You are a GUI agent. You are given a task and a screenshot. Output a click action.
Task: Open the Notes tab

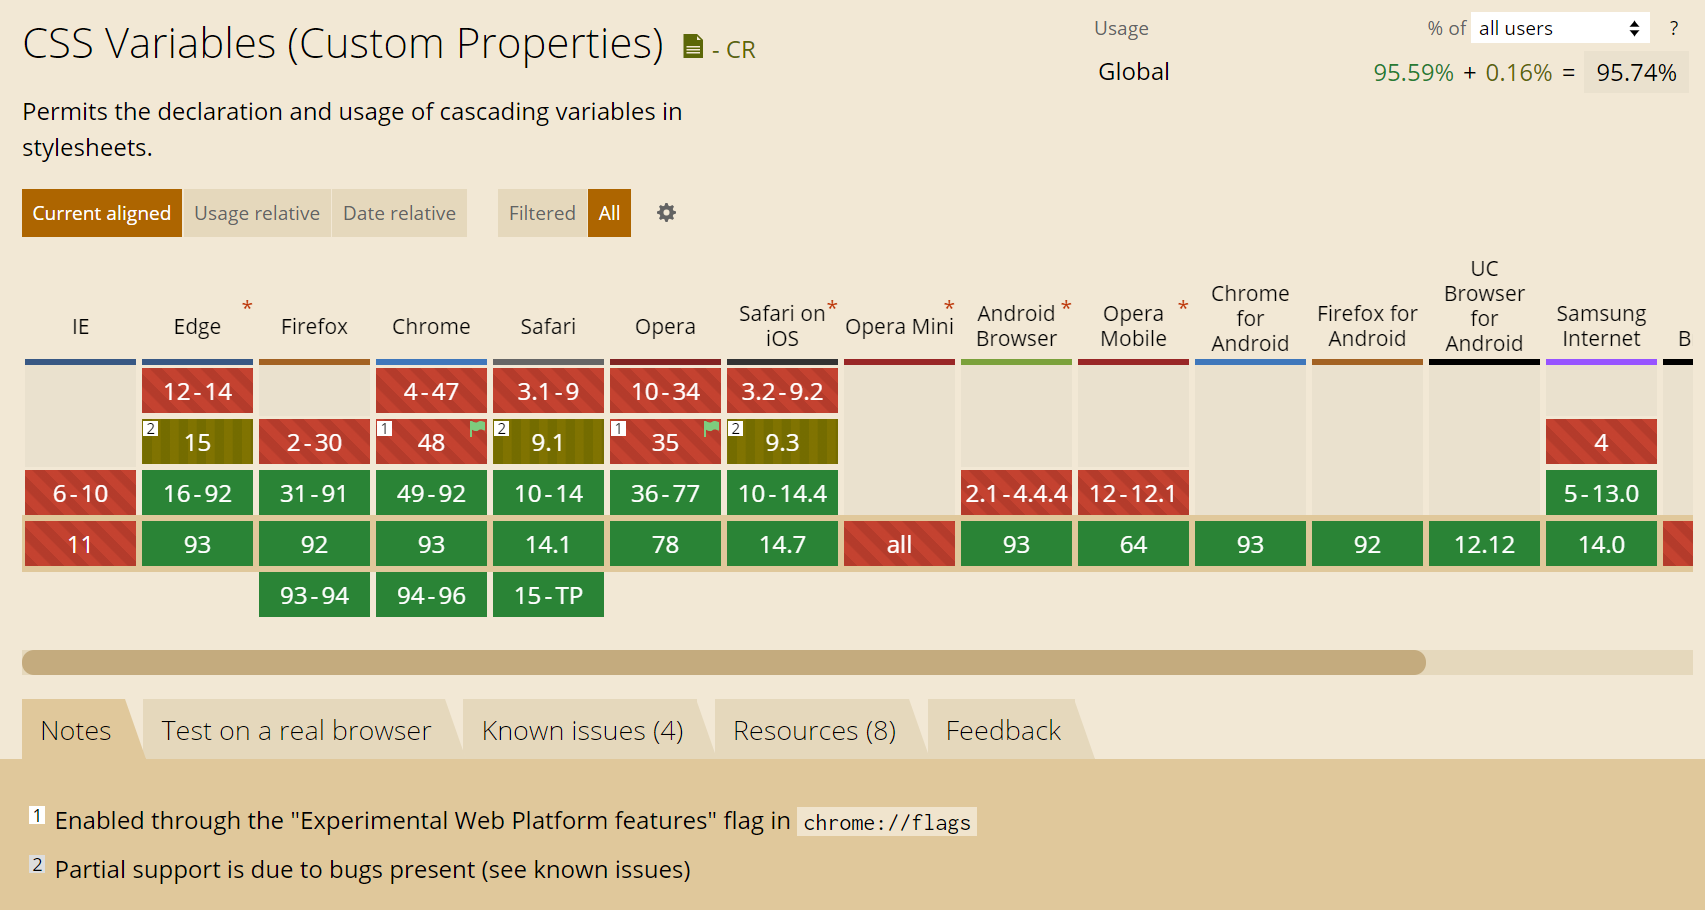76,730
